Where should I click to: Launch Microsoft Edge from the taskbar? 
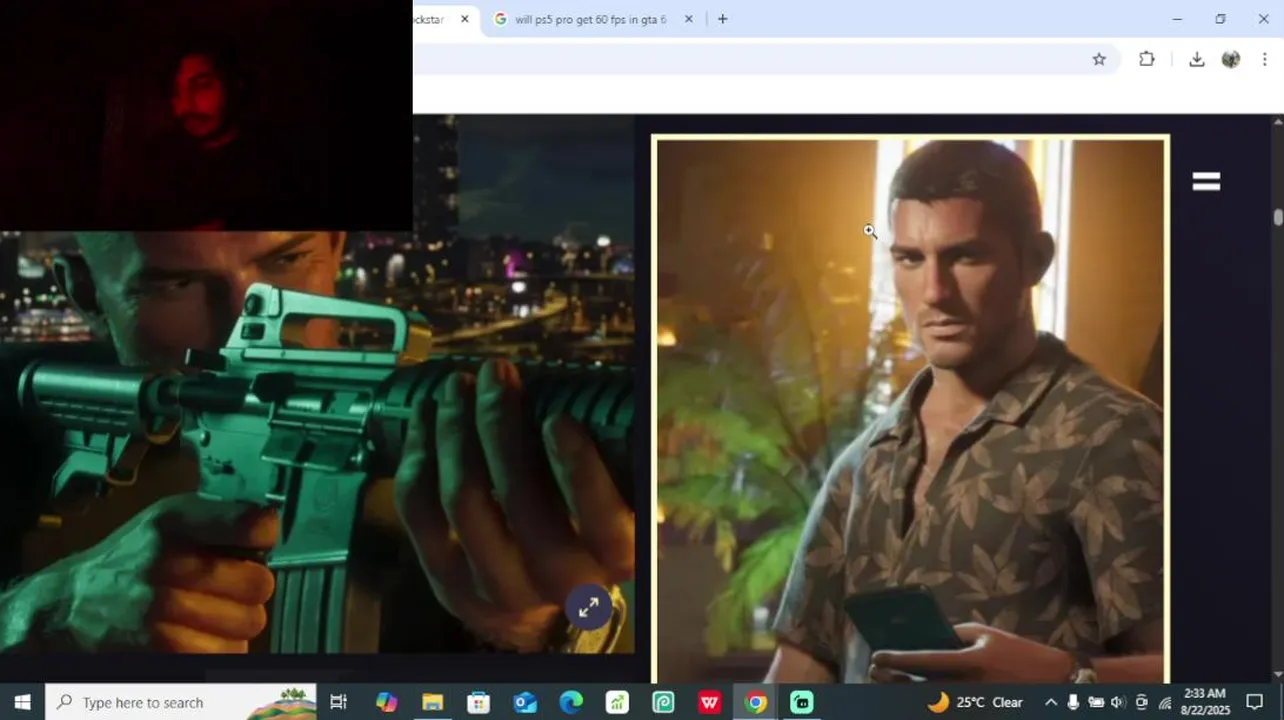tap(571, 702)
